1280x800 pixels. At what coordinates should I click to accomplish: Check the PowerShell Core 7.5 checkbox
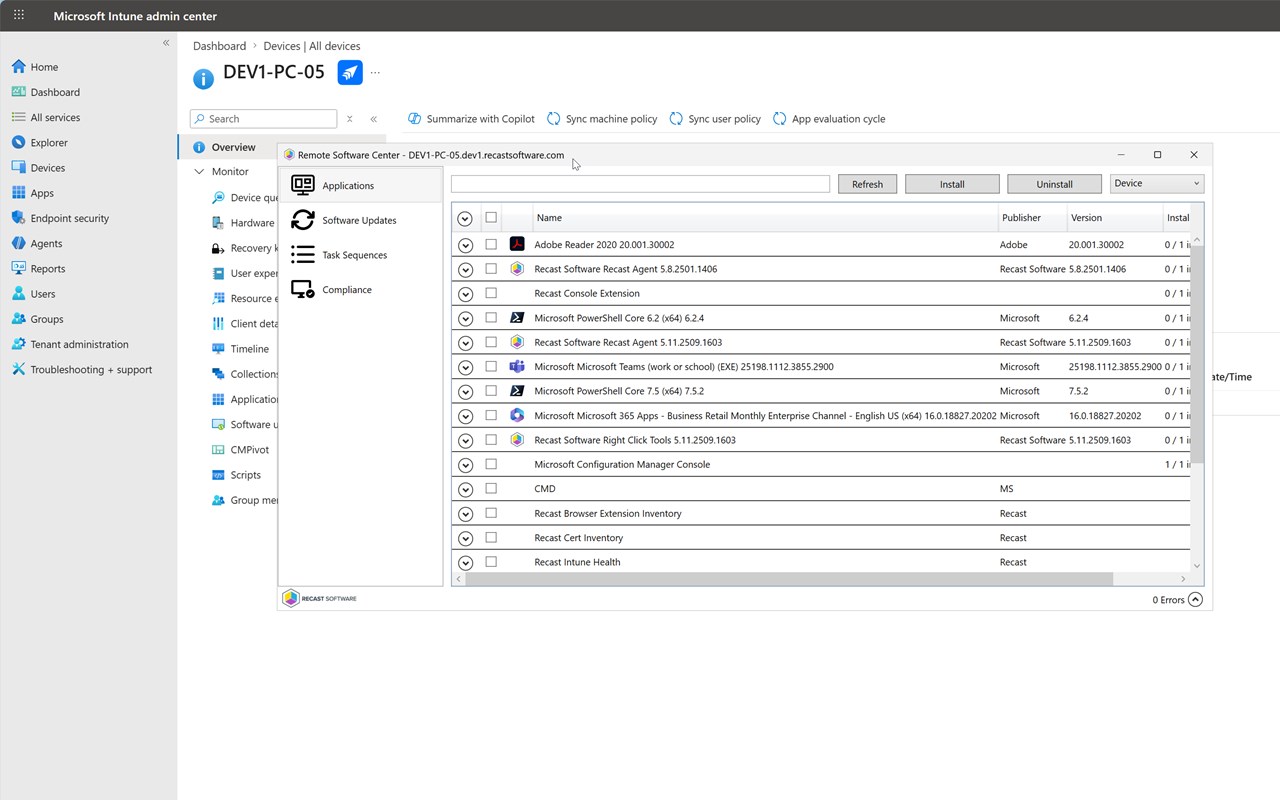click(491, 391)
